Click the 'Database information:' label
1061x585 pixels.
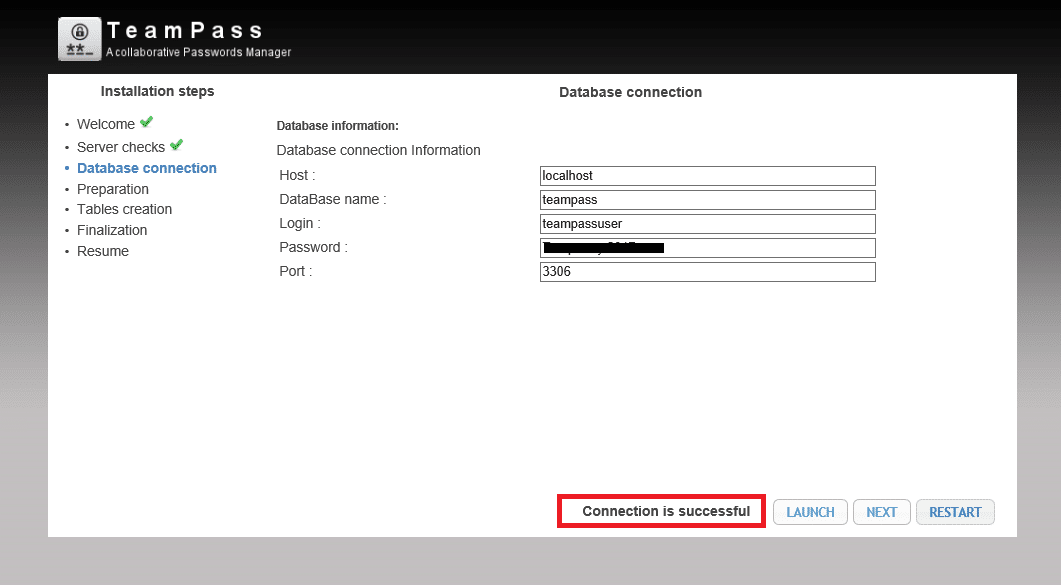[338, 126]
